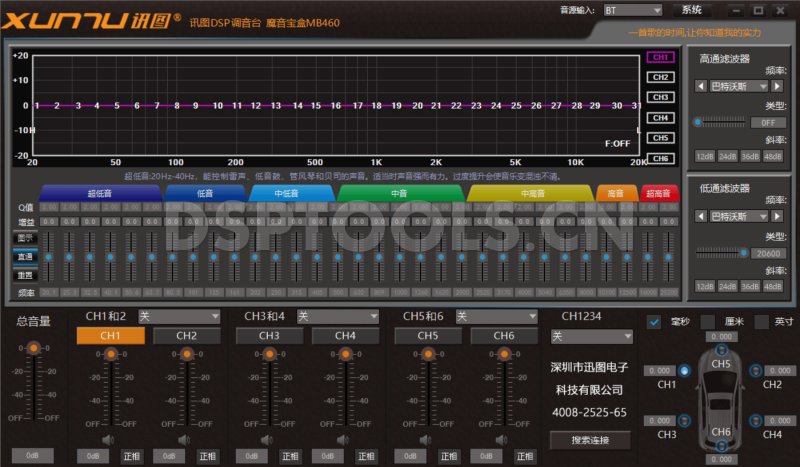The image size is (800, 467).
Task: Select CH3 in the graph channel list
Action: coord(660,97)
